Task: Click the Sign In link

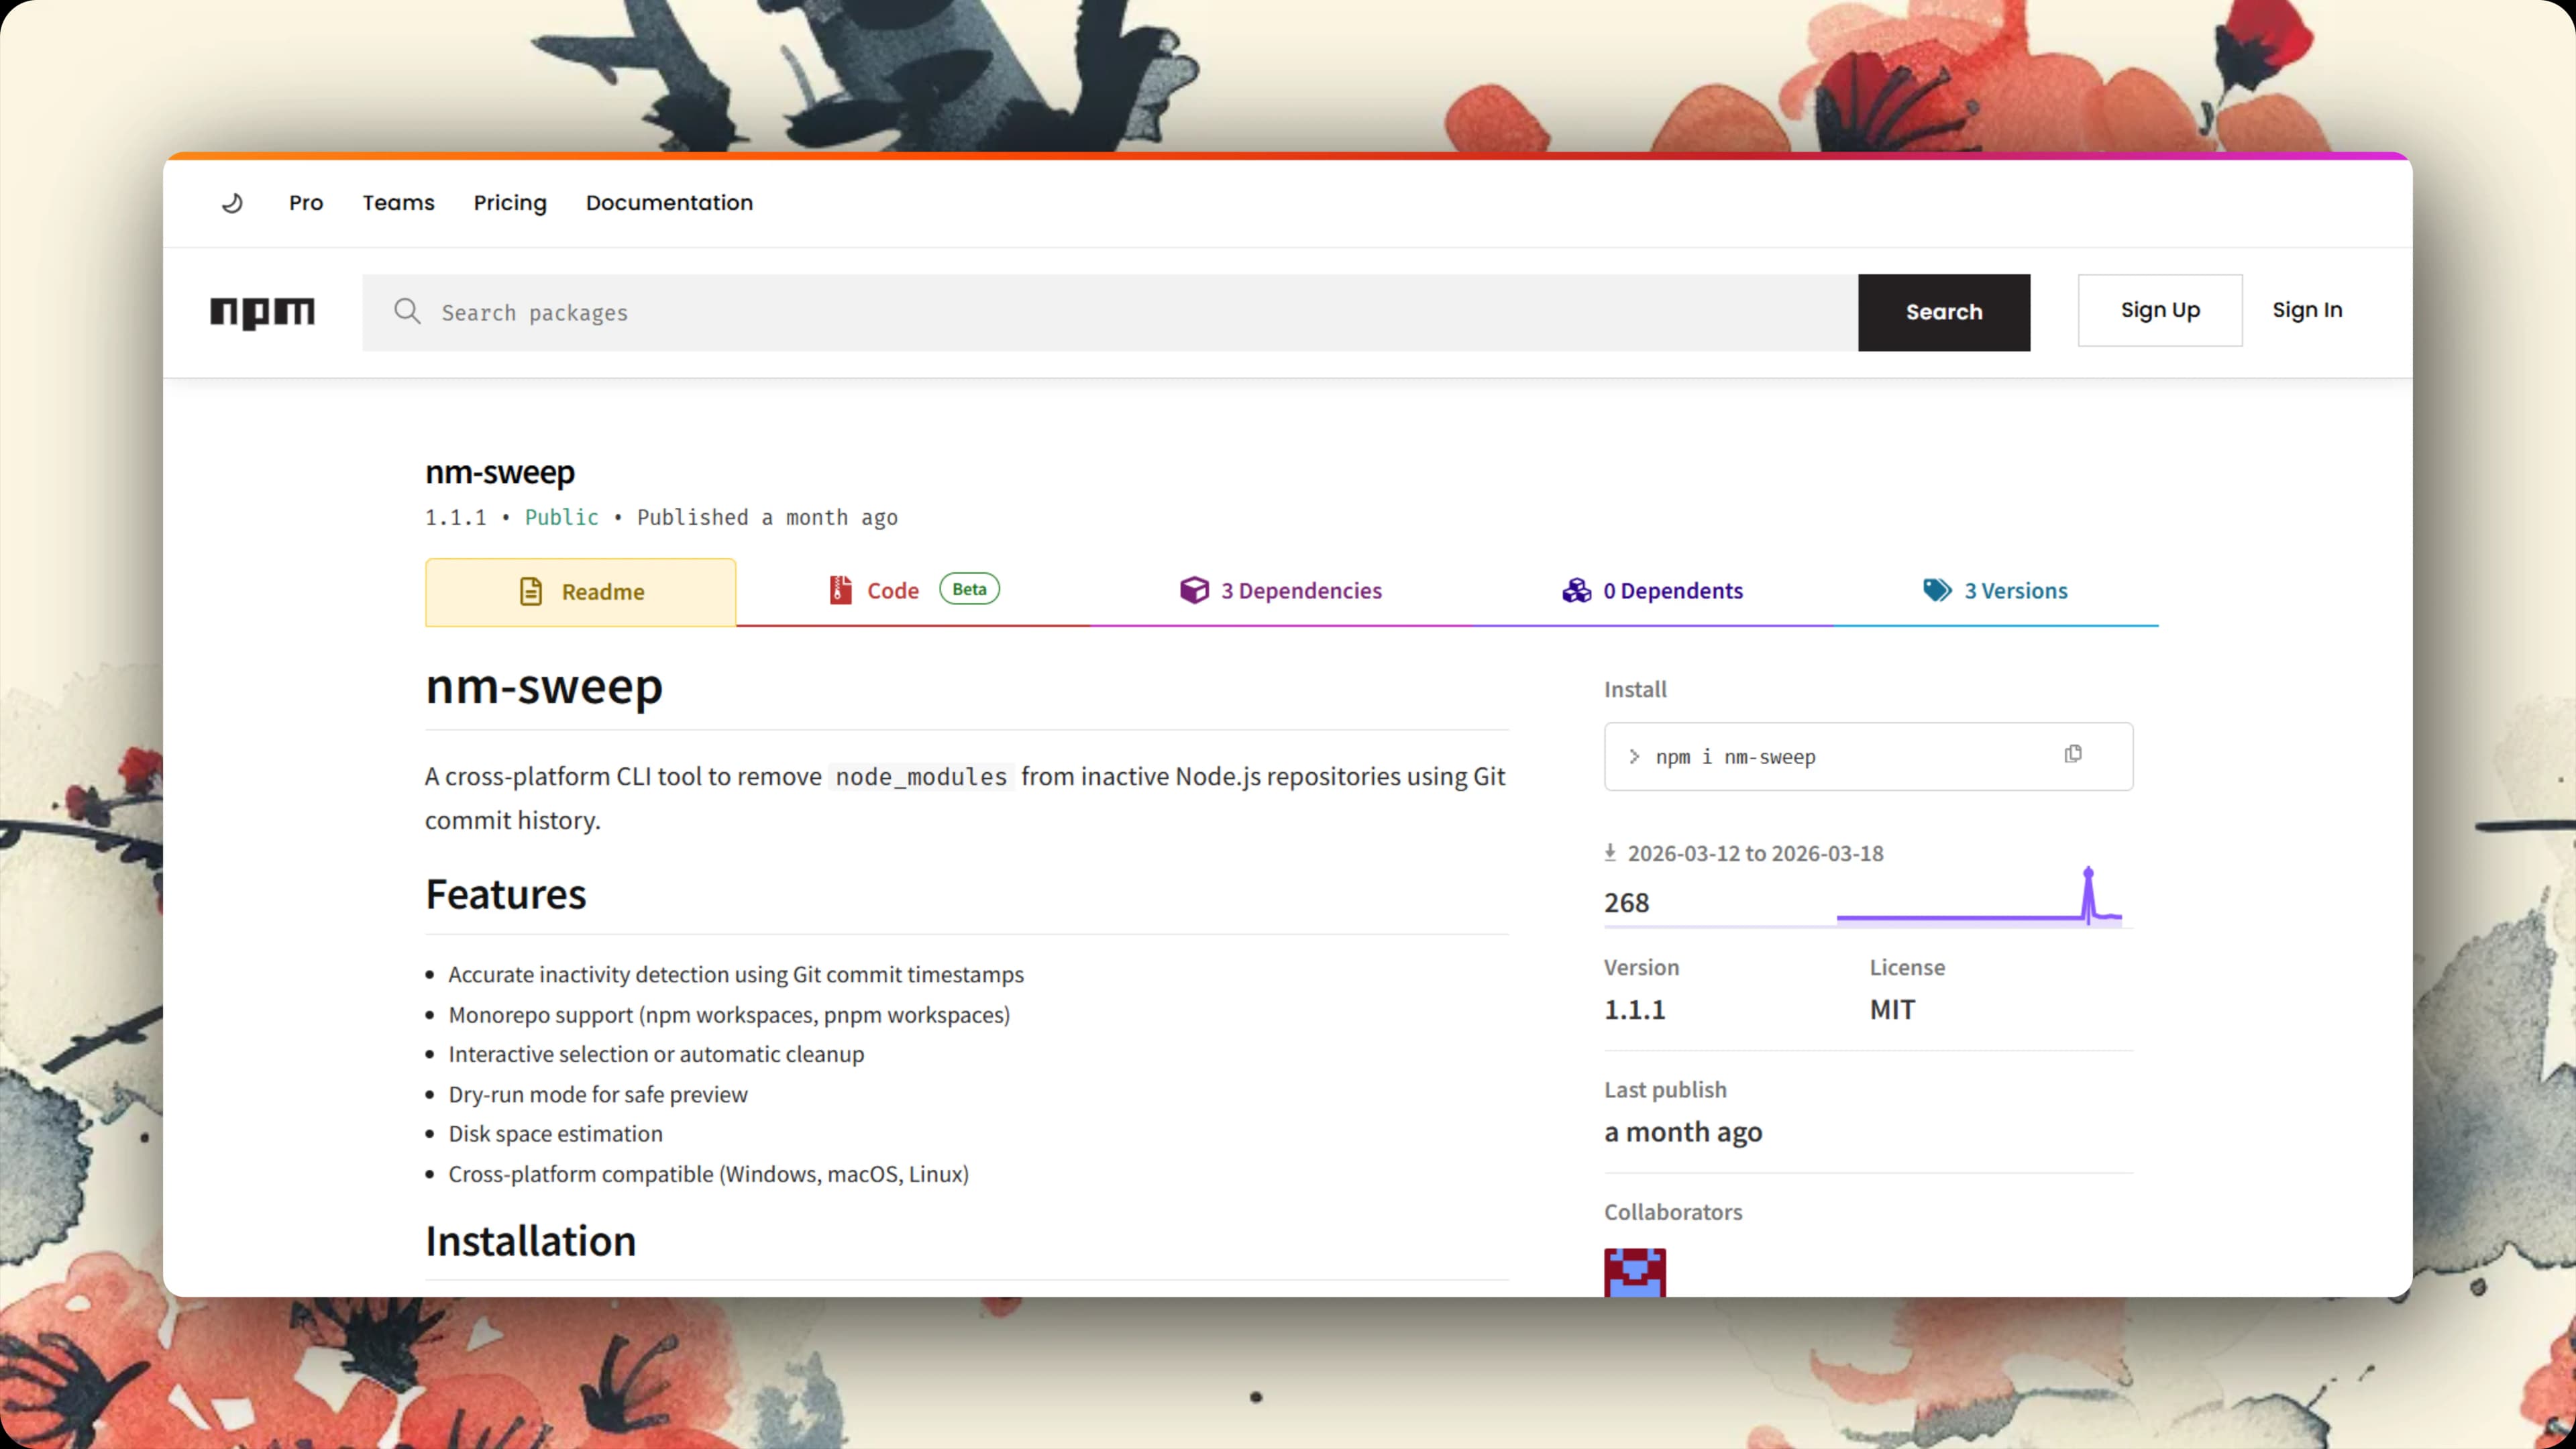Action: (2307, 310)
